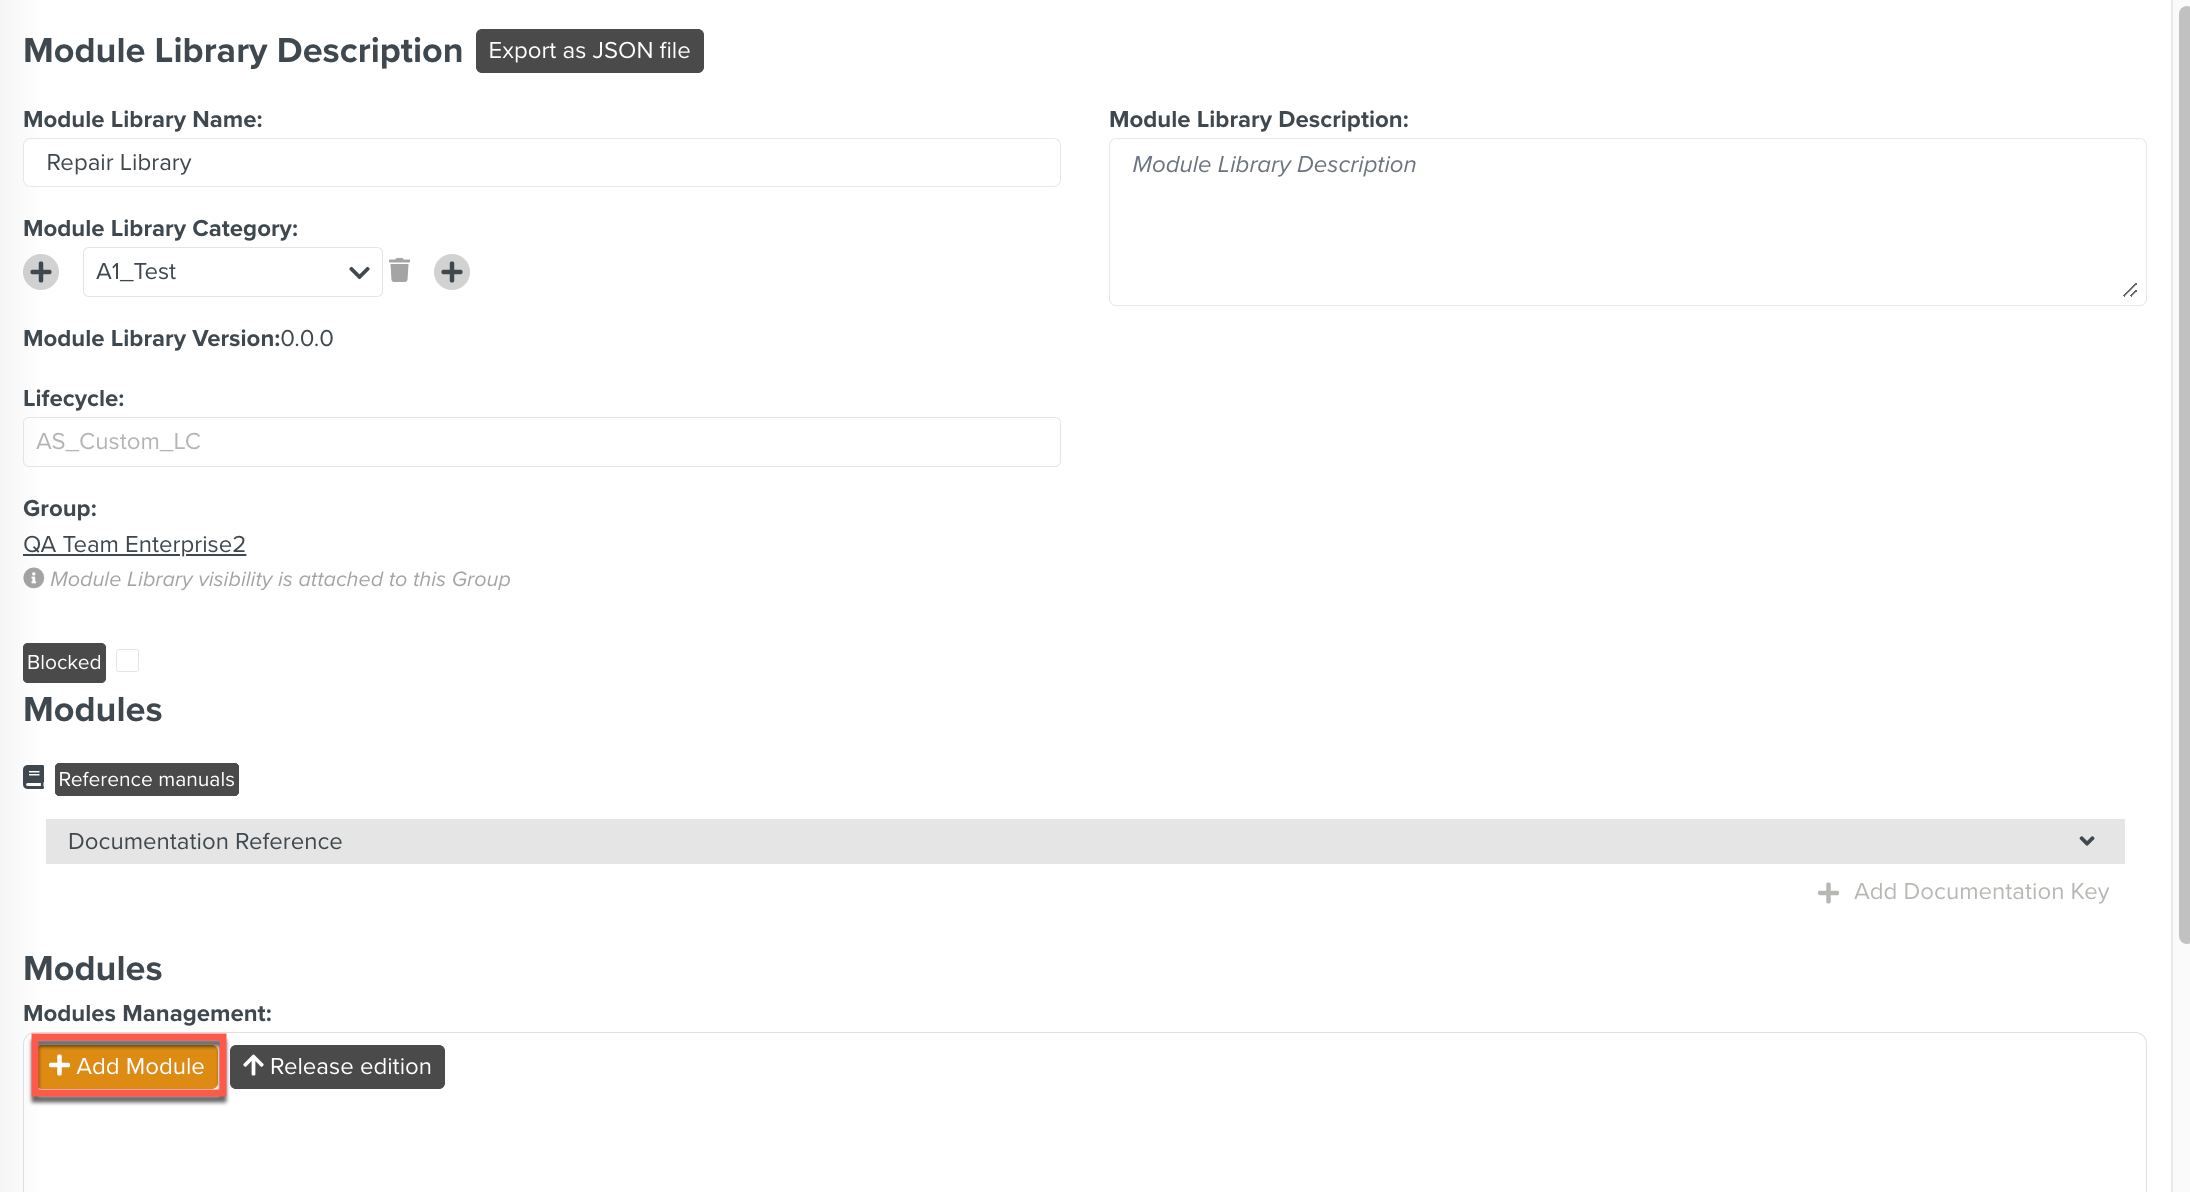2190x1192 pixels.
Task: Click the Module Library Name field
Action: pos(541,163)
